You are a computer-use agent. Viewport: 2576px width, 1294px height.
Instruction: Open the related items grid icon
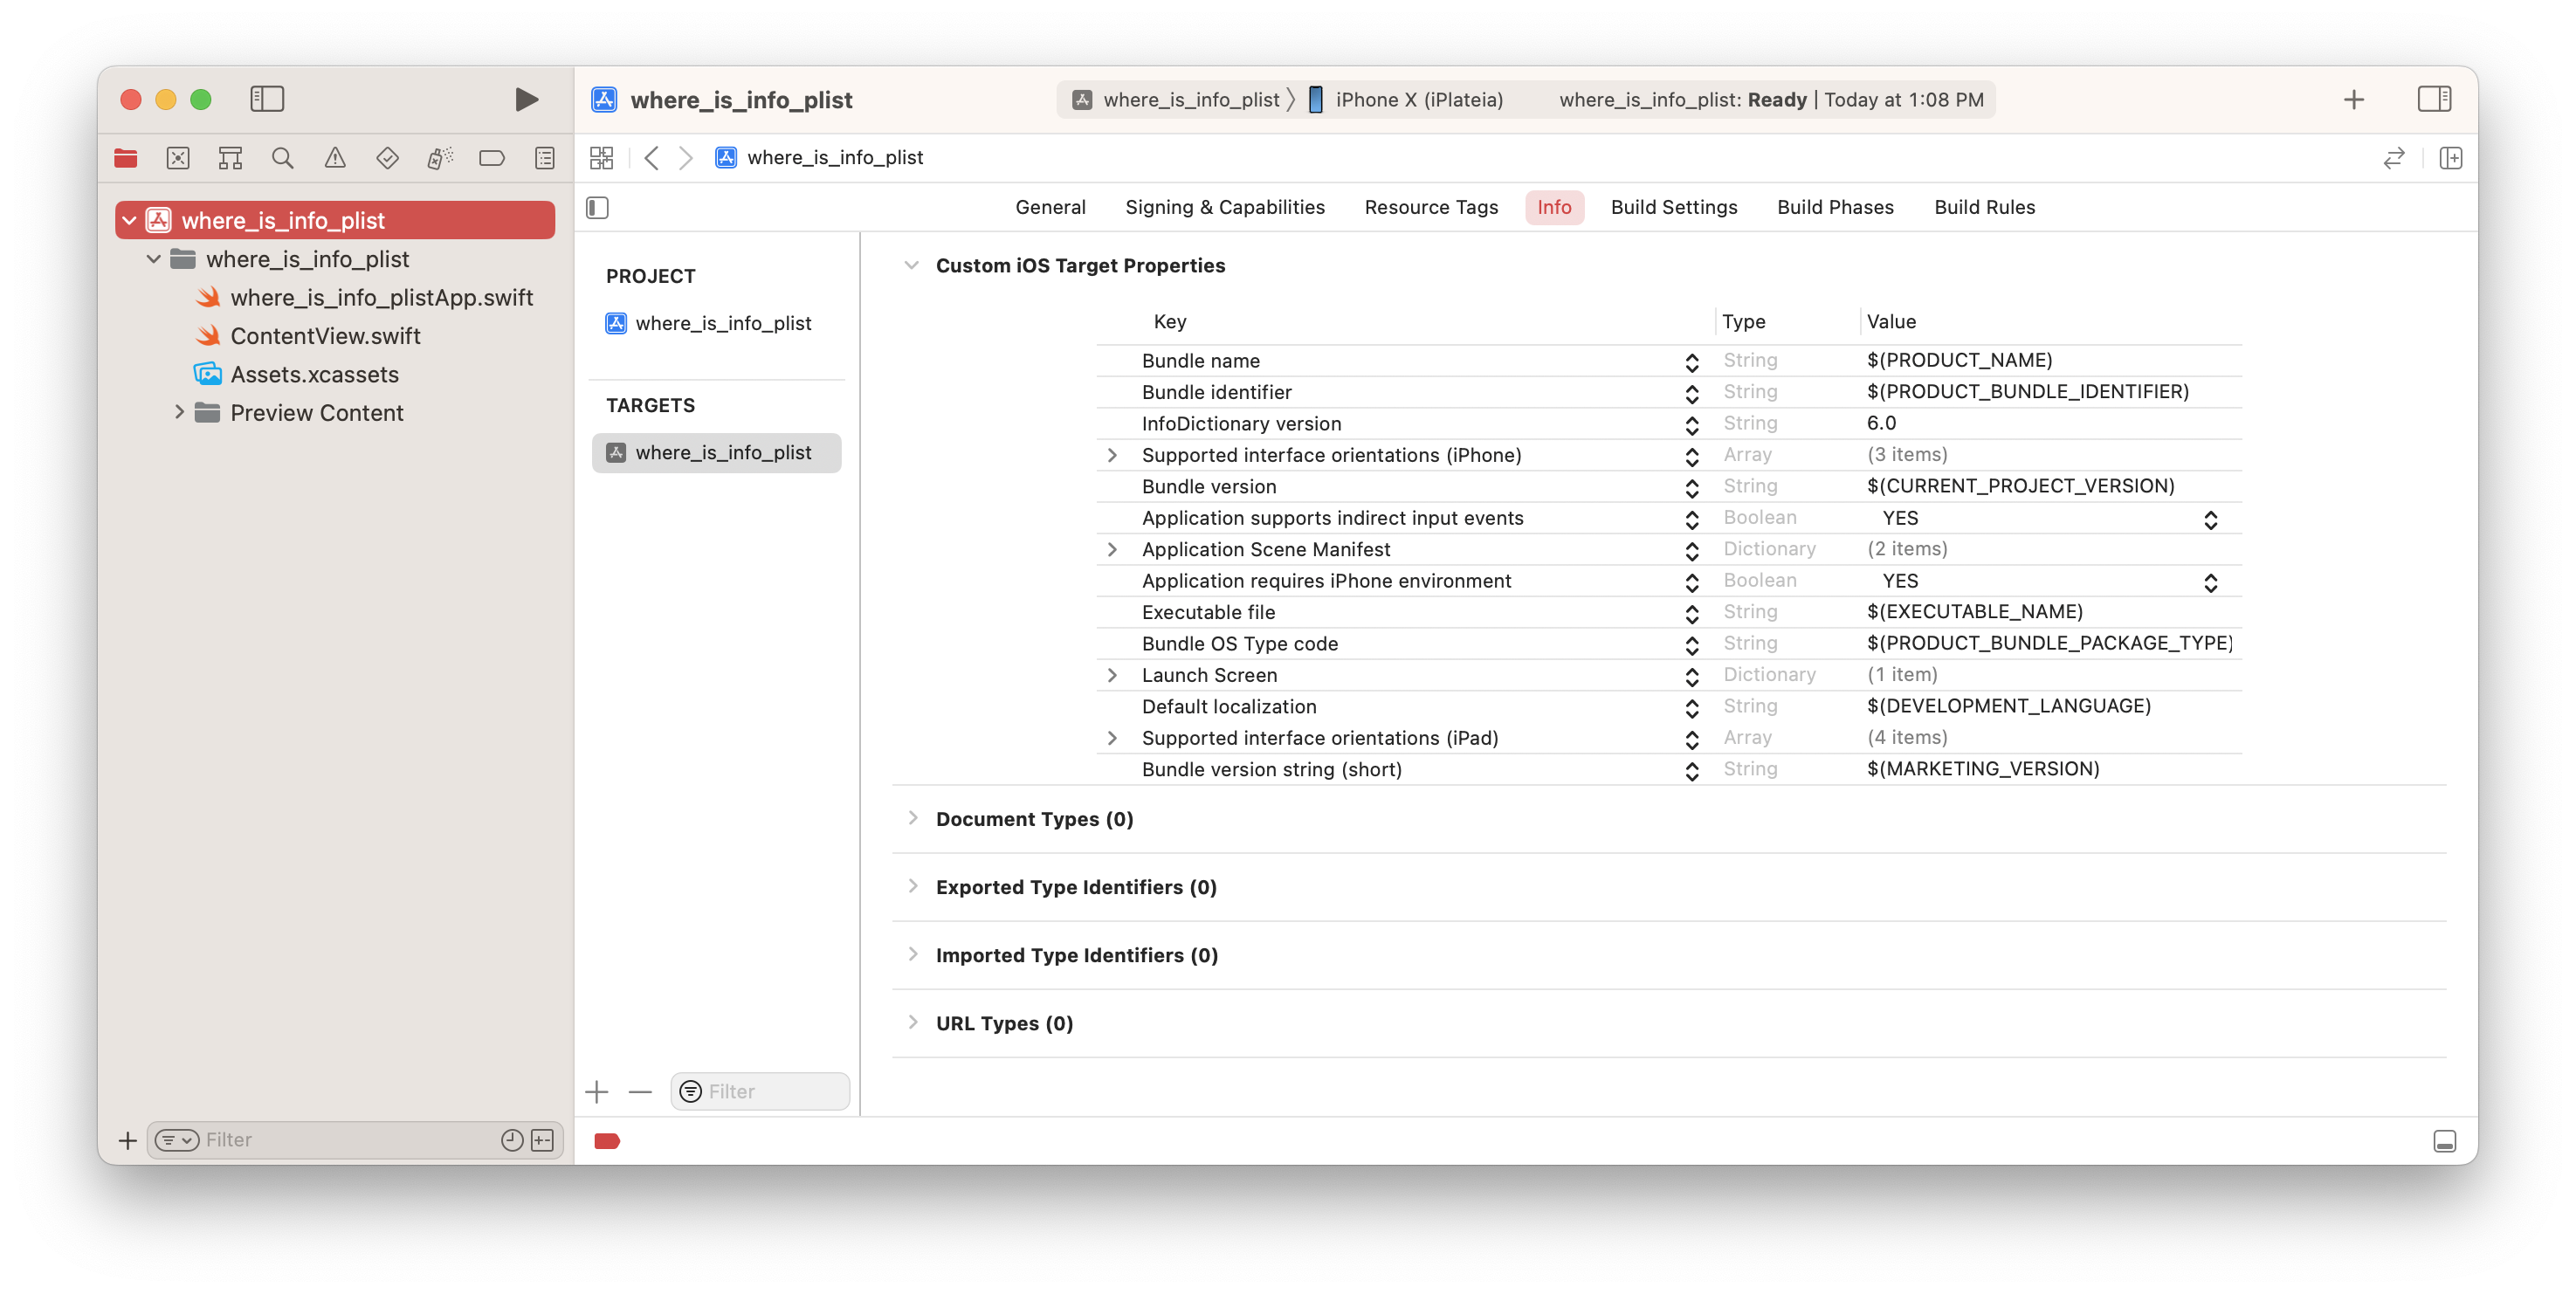[601, 158]
